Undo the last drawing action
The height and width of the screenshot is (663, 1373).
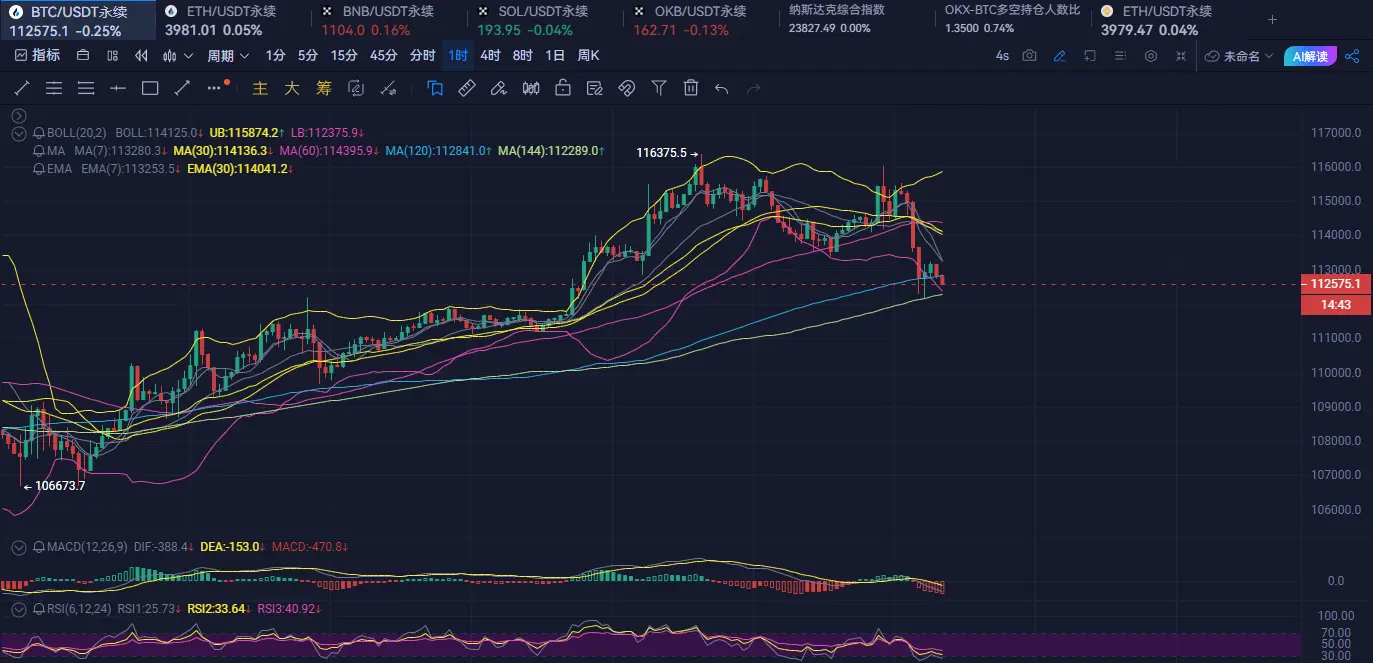click(x=722, y=88)
